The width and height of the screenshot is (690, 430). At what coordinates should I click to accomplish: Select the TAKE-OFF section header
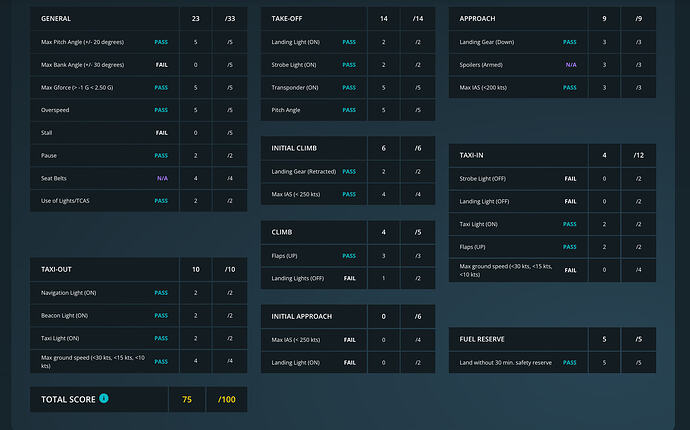coord(287,18)
